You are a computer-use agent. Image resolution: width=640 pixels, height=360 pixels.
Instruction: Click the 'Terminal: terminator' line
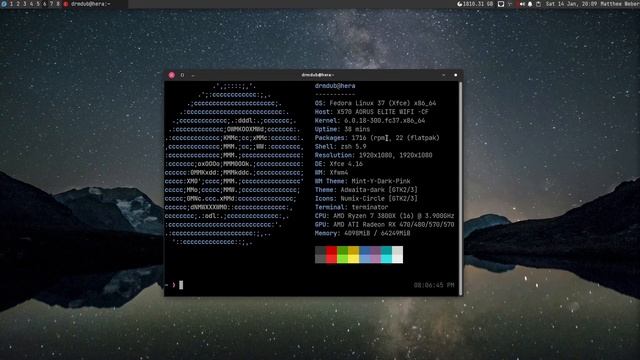click(x=351, y=207)
